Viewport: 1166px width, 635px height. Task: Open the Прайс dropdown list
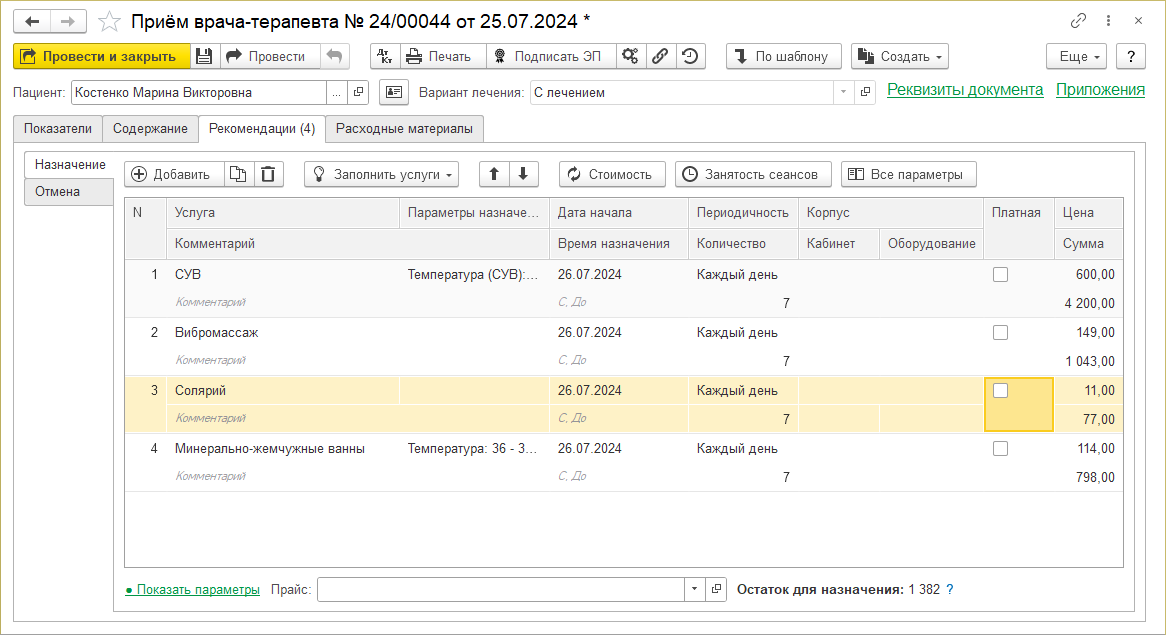695,589
